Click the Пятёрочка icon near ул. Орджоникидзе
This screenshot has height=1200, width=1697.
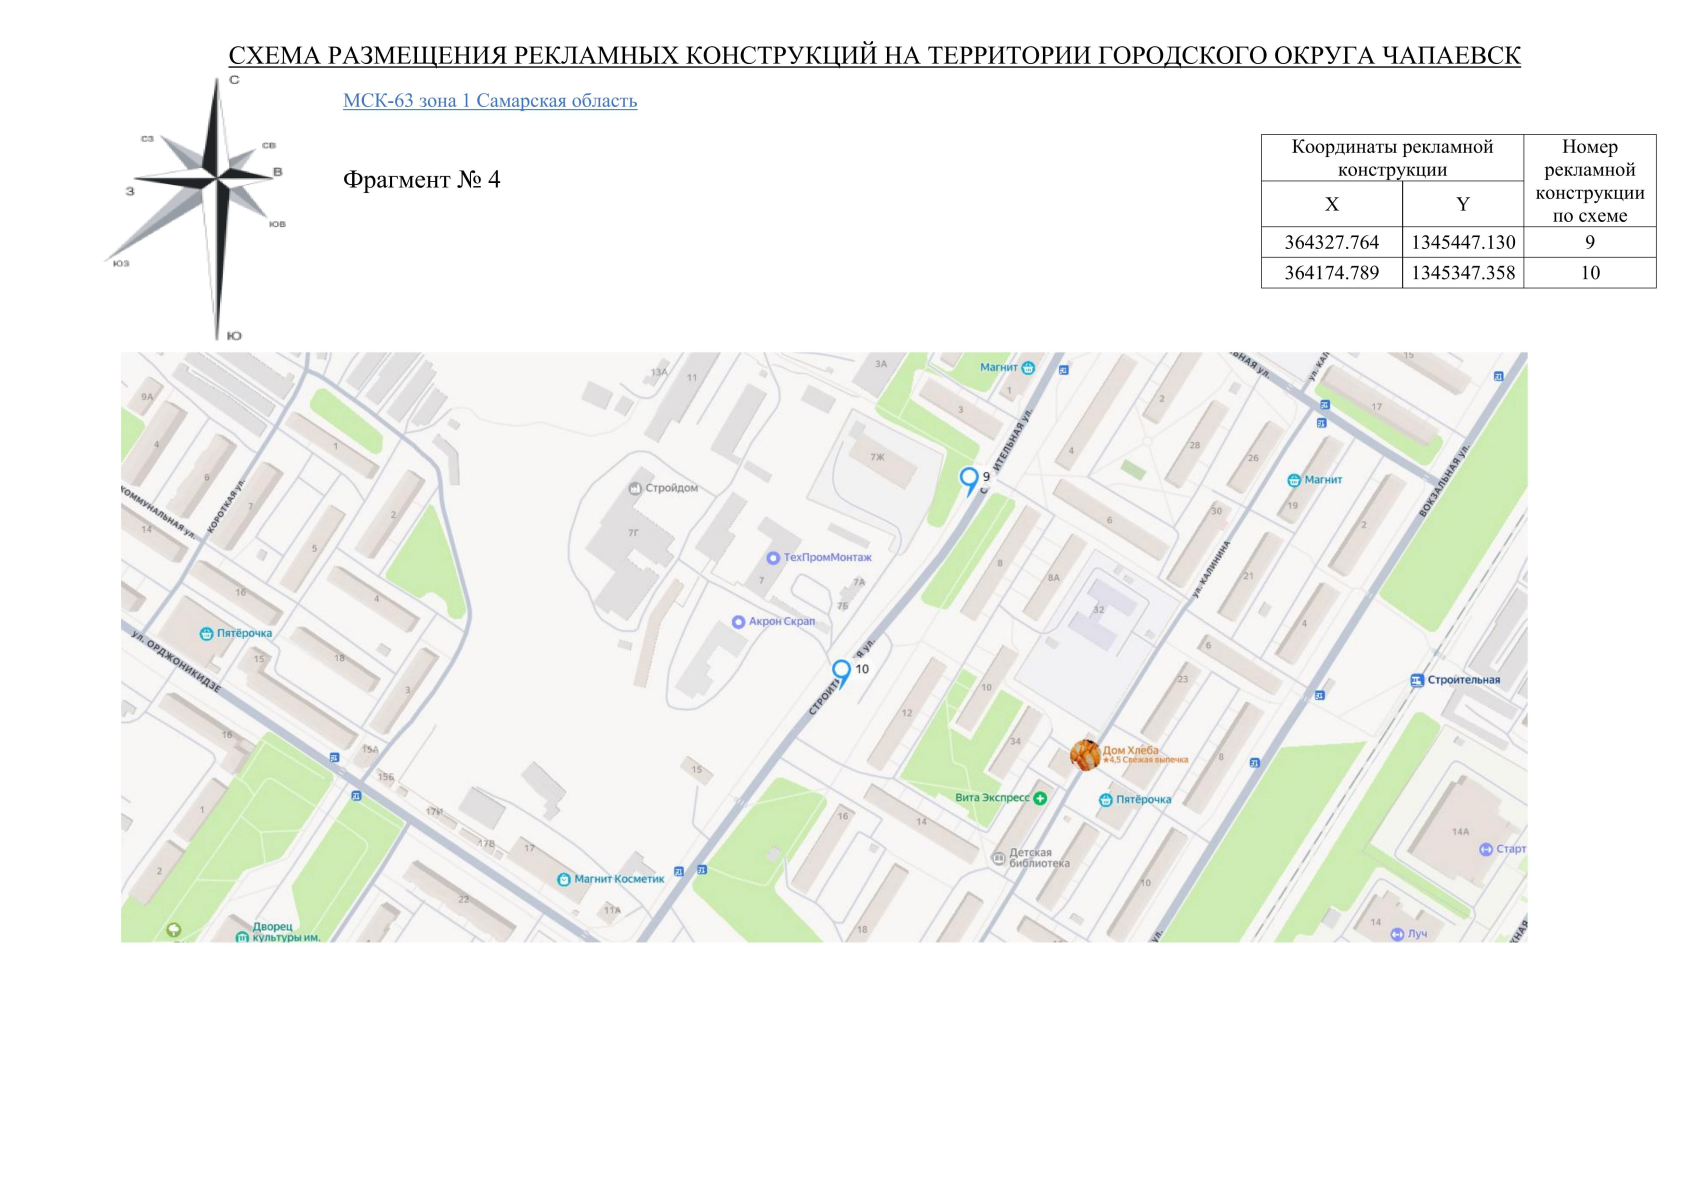206,634
